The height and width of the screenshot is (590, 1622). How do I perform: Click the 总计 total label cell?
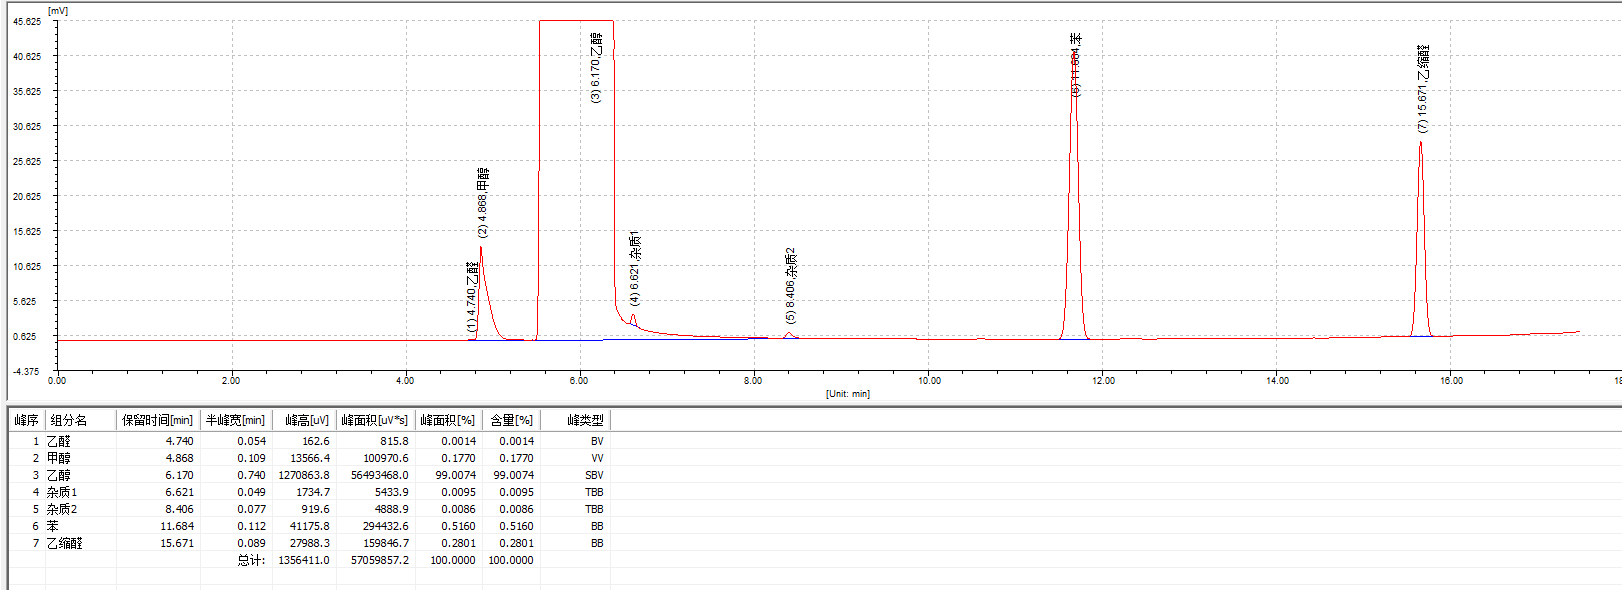click(x=250, y=560)
